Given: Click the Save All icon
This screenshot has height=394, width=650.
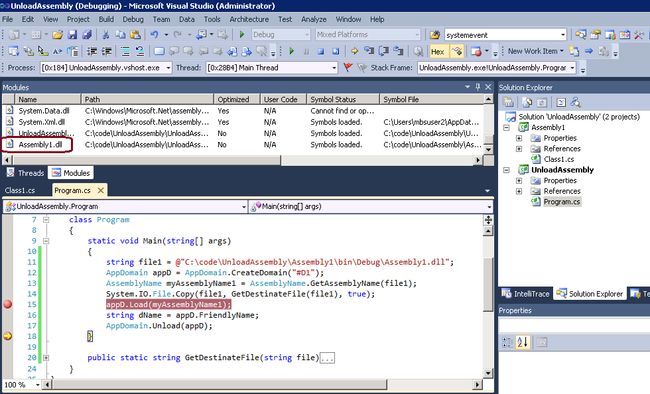Looking at the screenshot, I should pyautogui.click(x=87, y=35).
